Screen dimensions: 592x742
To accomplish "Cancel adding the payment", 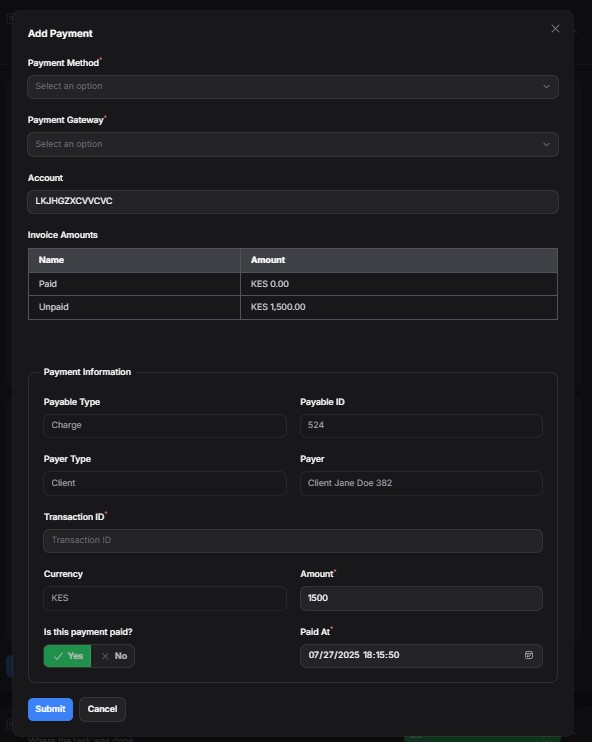I will click(x=102, y=709).
